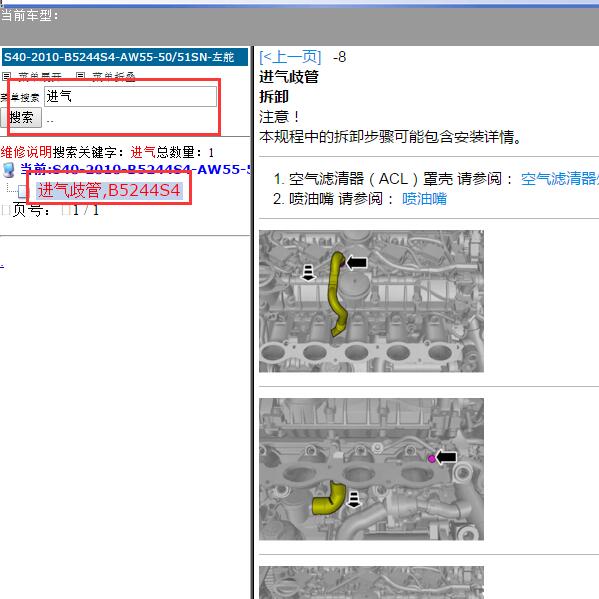Open the 喷油嘴 reference link
This screenshot has width=599, height=599.
(424, 199)
